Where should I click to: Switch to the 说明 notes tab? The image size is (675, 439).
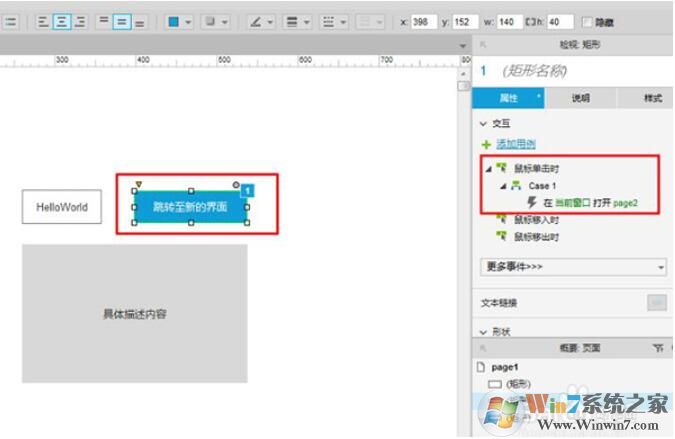(x=580, y=98)
